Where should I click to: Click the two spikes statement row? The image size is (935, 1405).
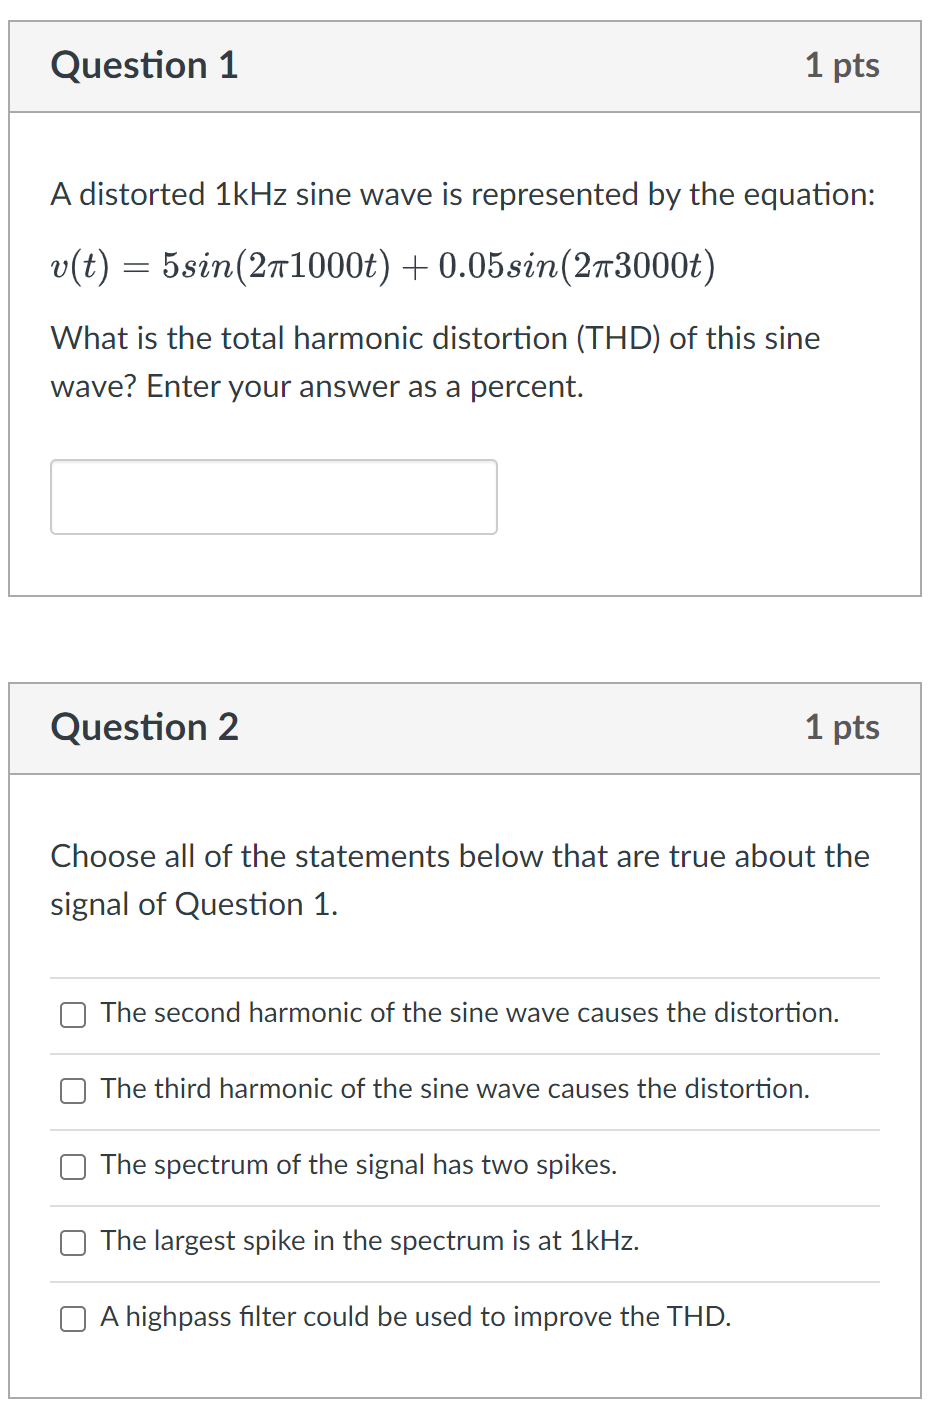359,1165
